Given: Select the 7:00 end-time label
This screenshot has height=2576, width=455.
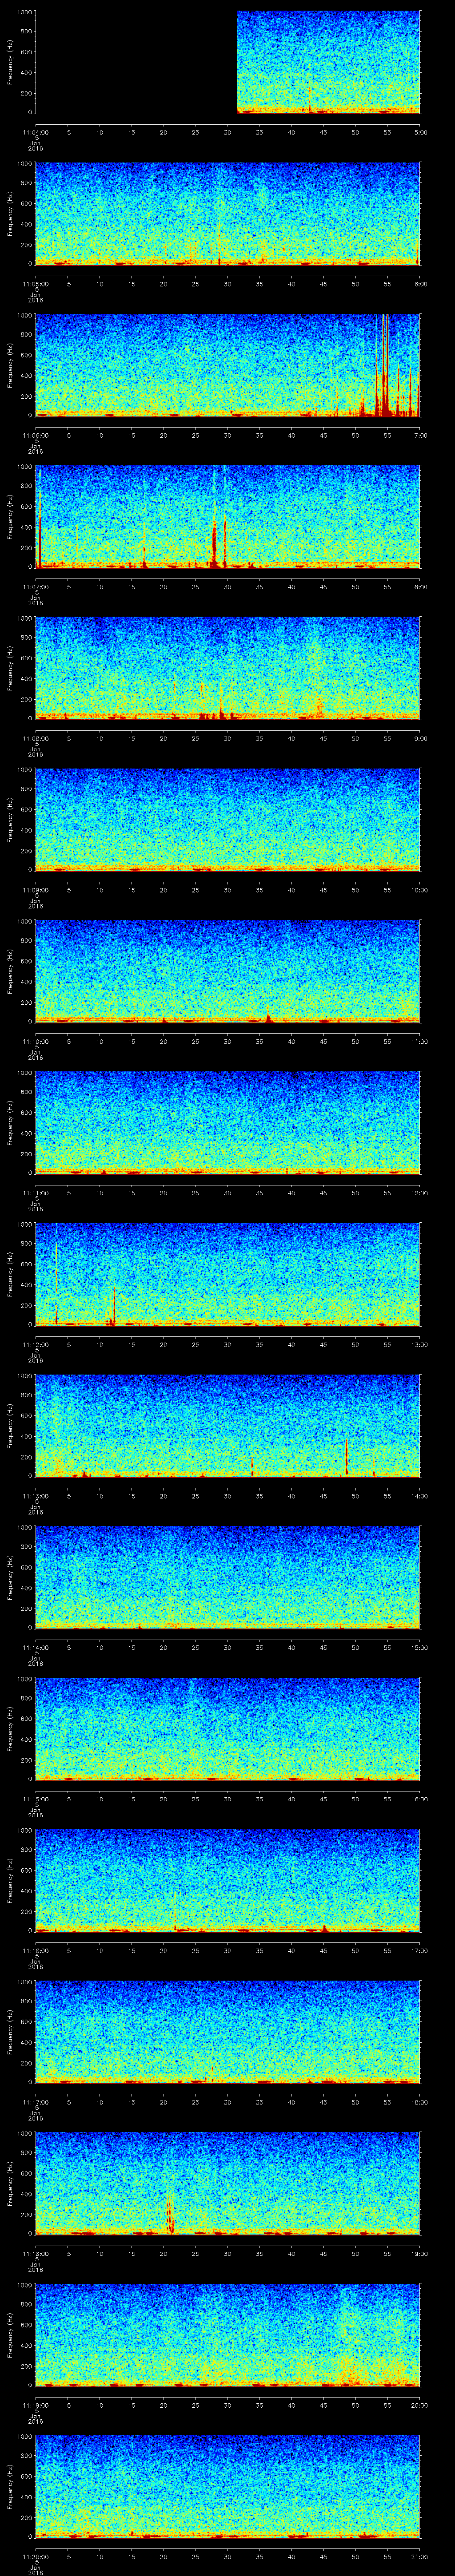Looking at the screenshot, I should [x=420, y=435].
